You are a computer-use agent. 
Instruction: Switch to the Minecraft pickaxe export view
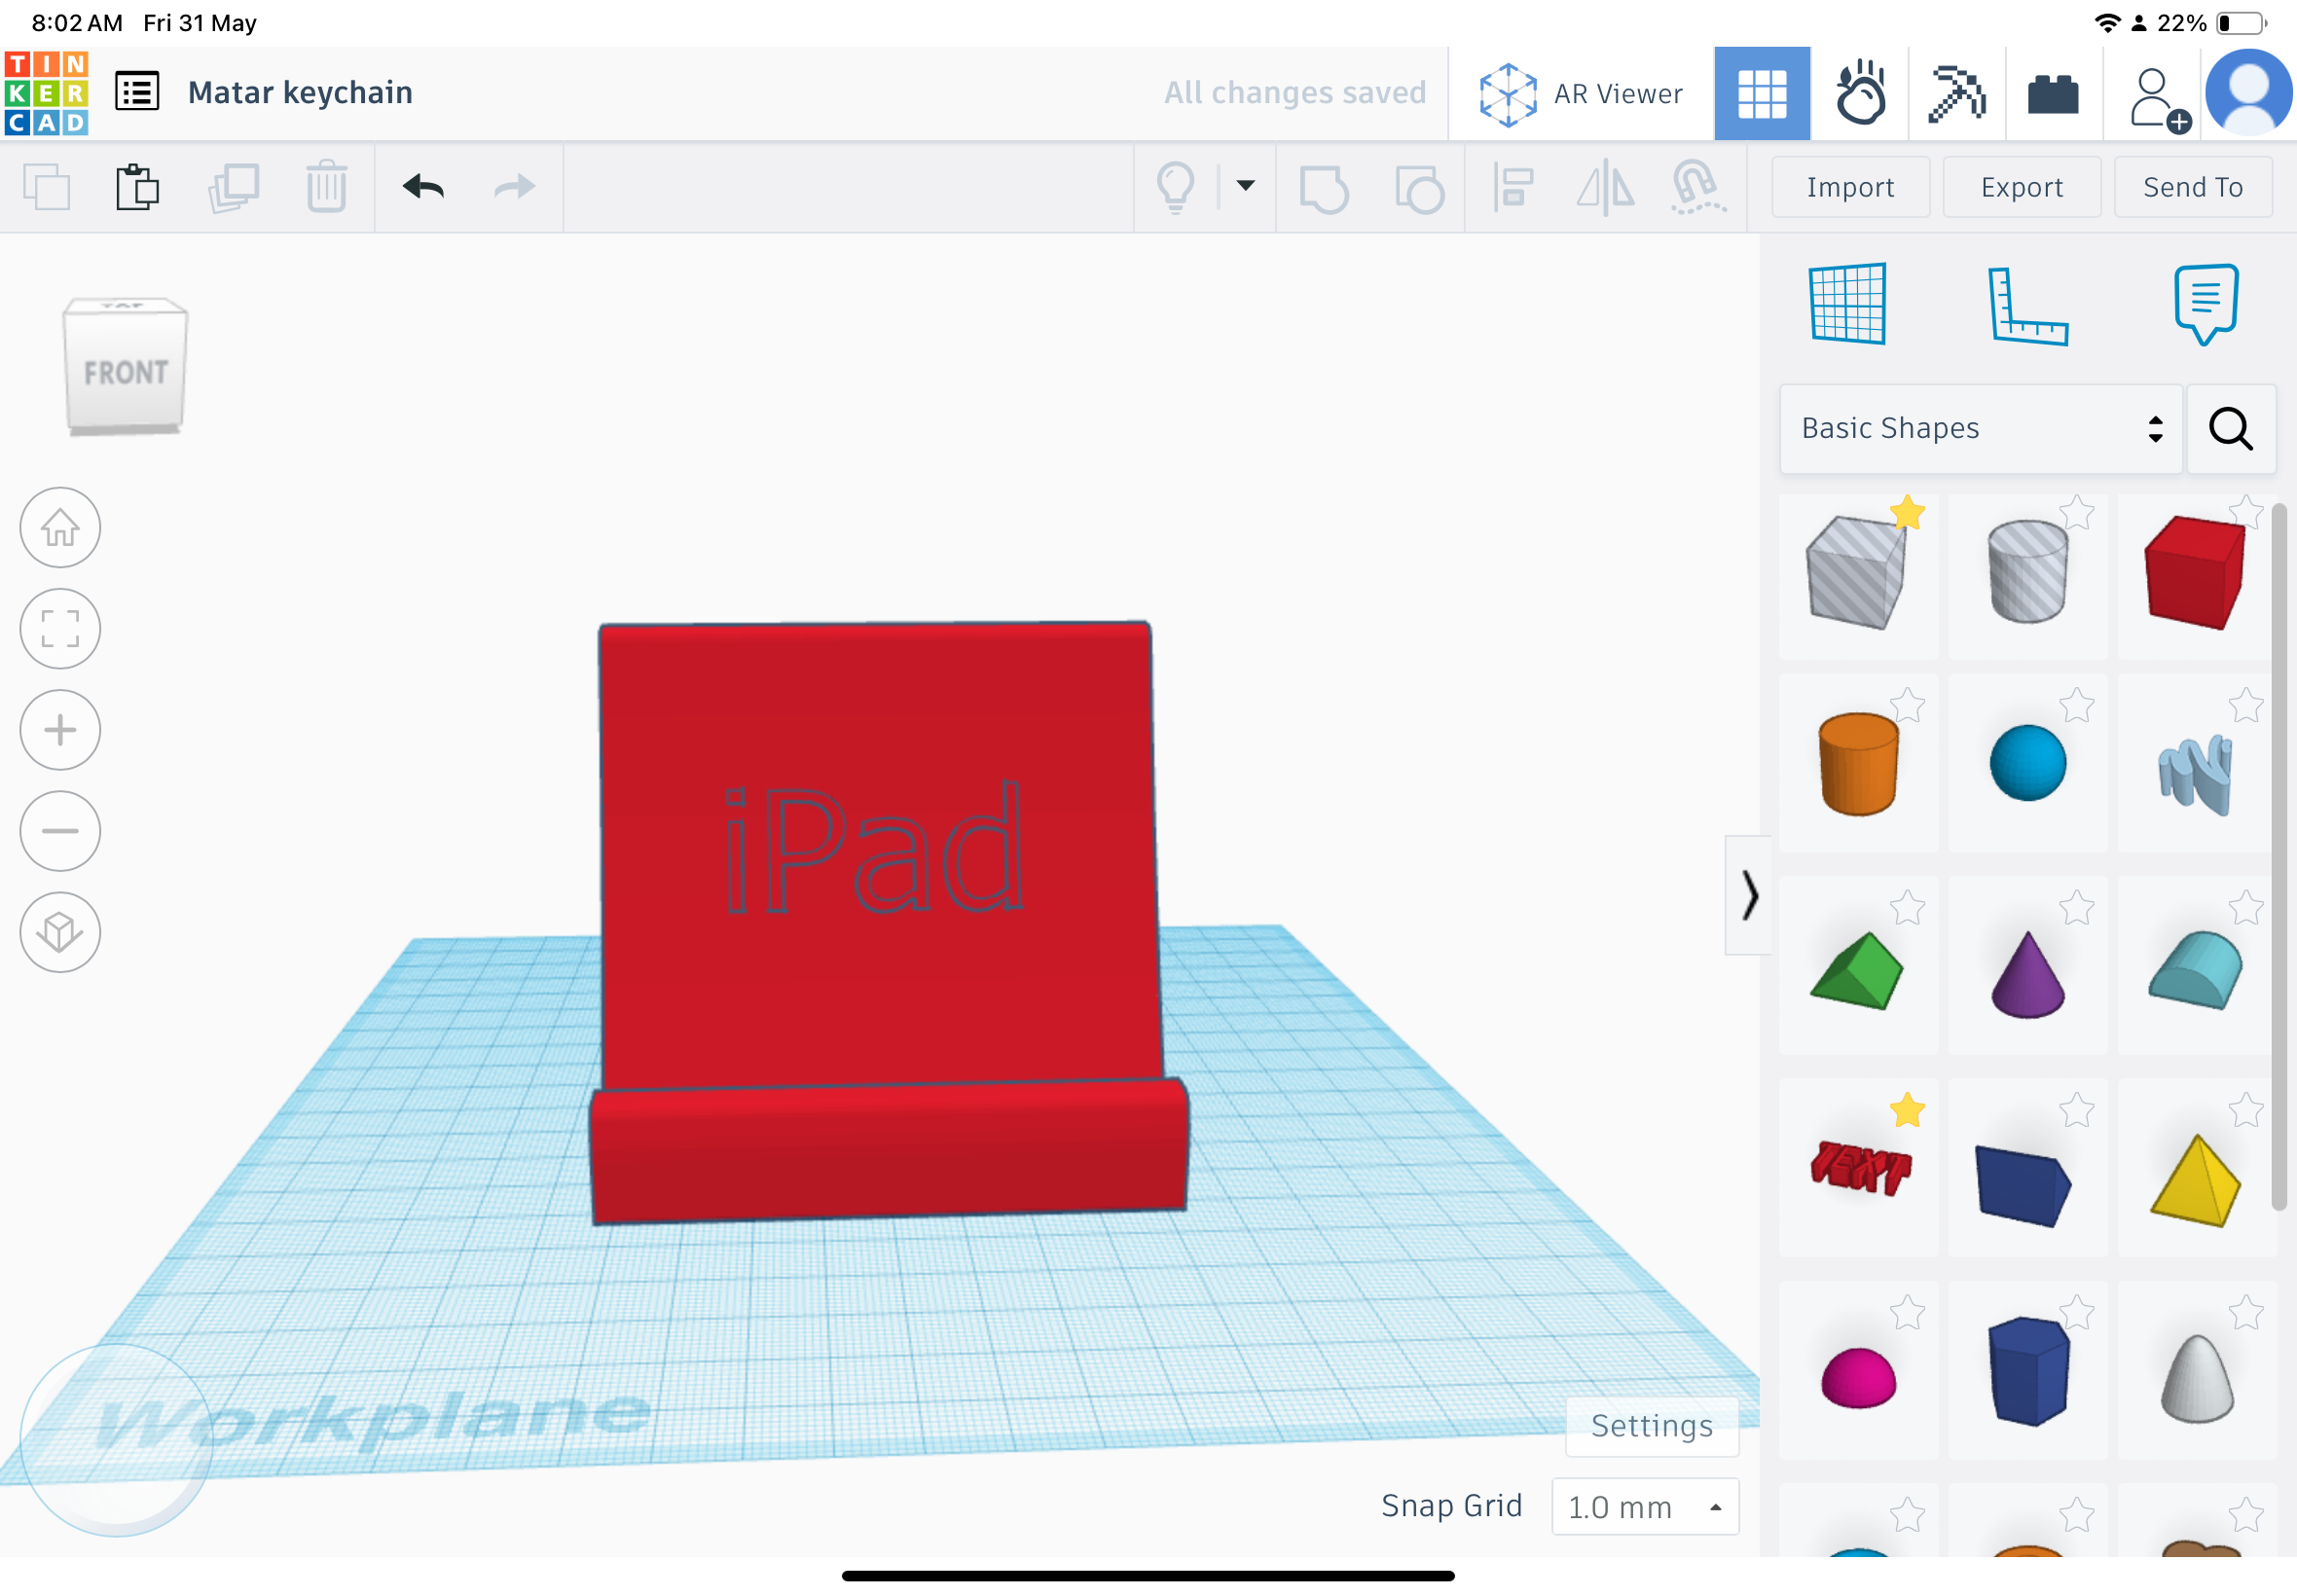point(1957,92)
